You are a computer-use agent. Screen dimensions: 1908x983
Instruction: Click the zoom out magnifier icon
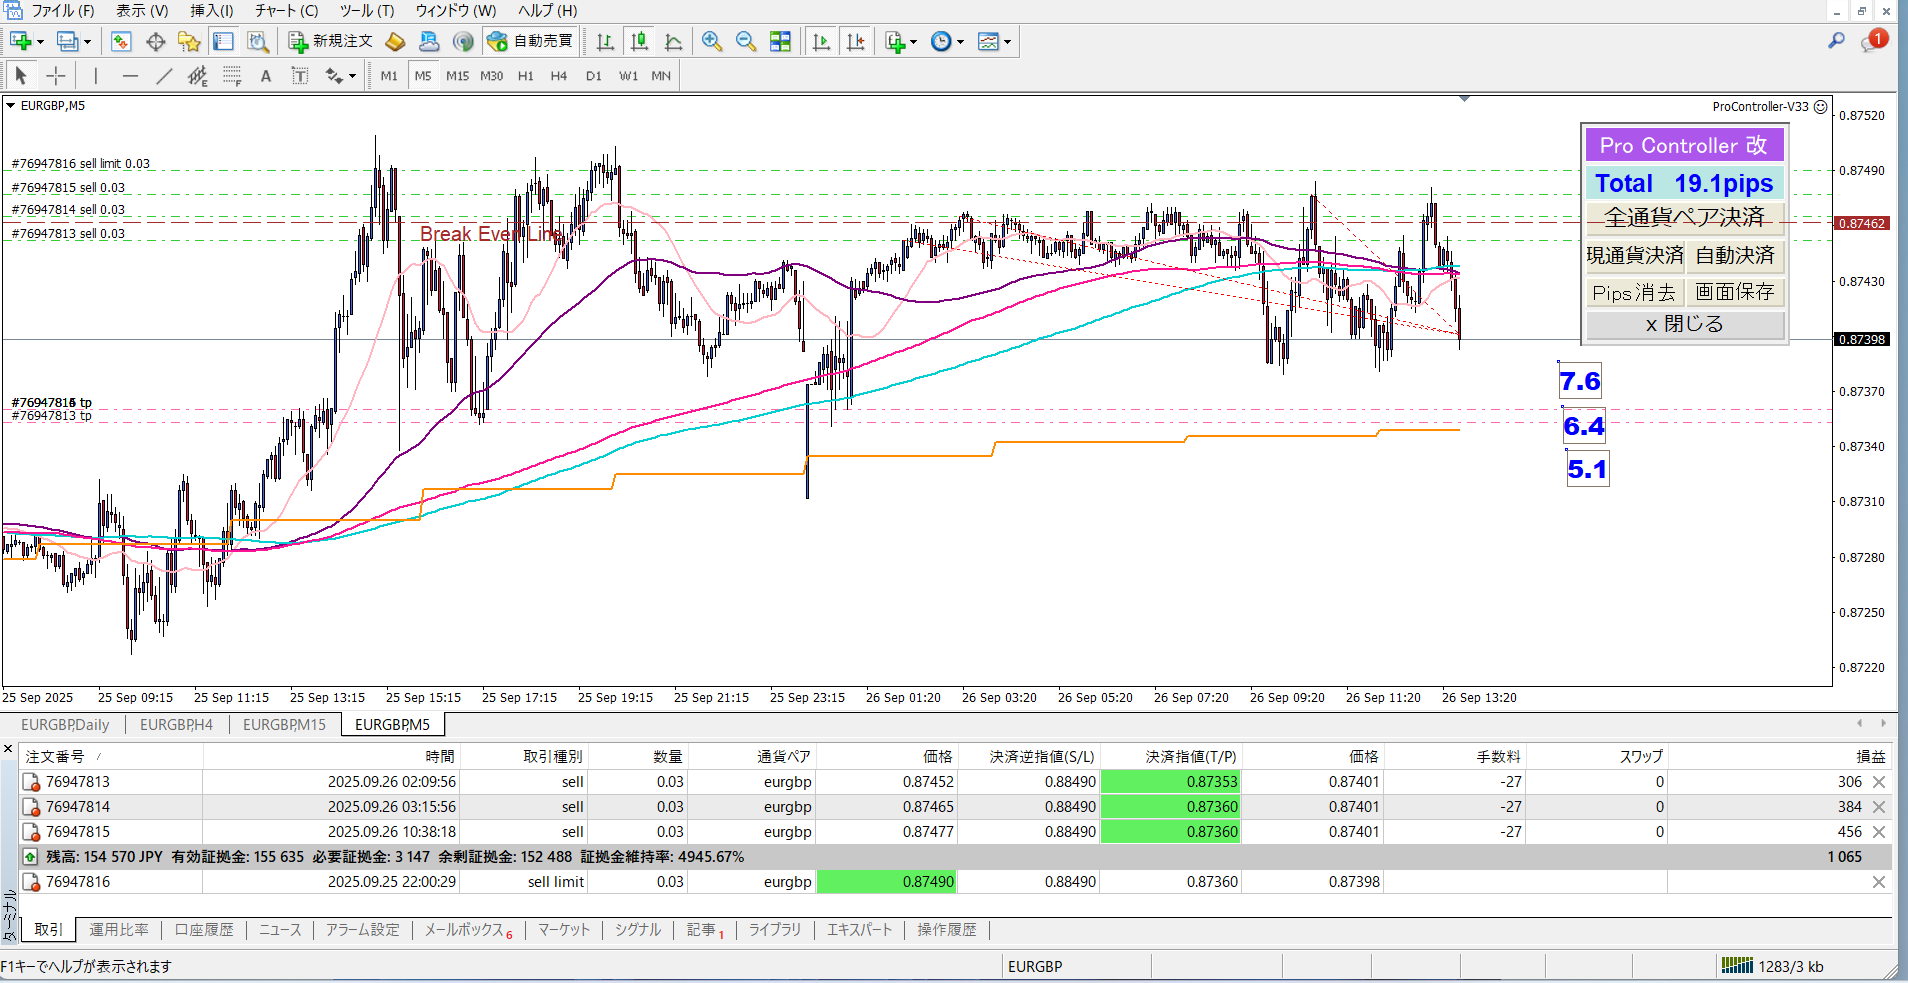746,41
